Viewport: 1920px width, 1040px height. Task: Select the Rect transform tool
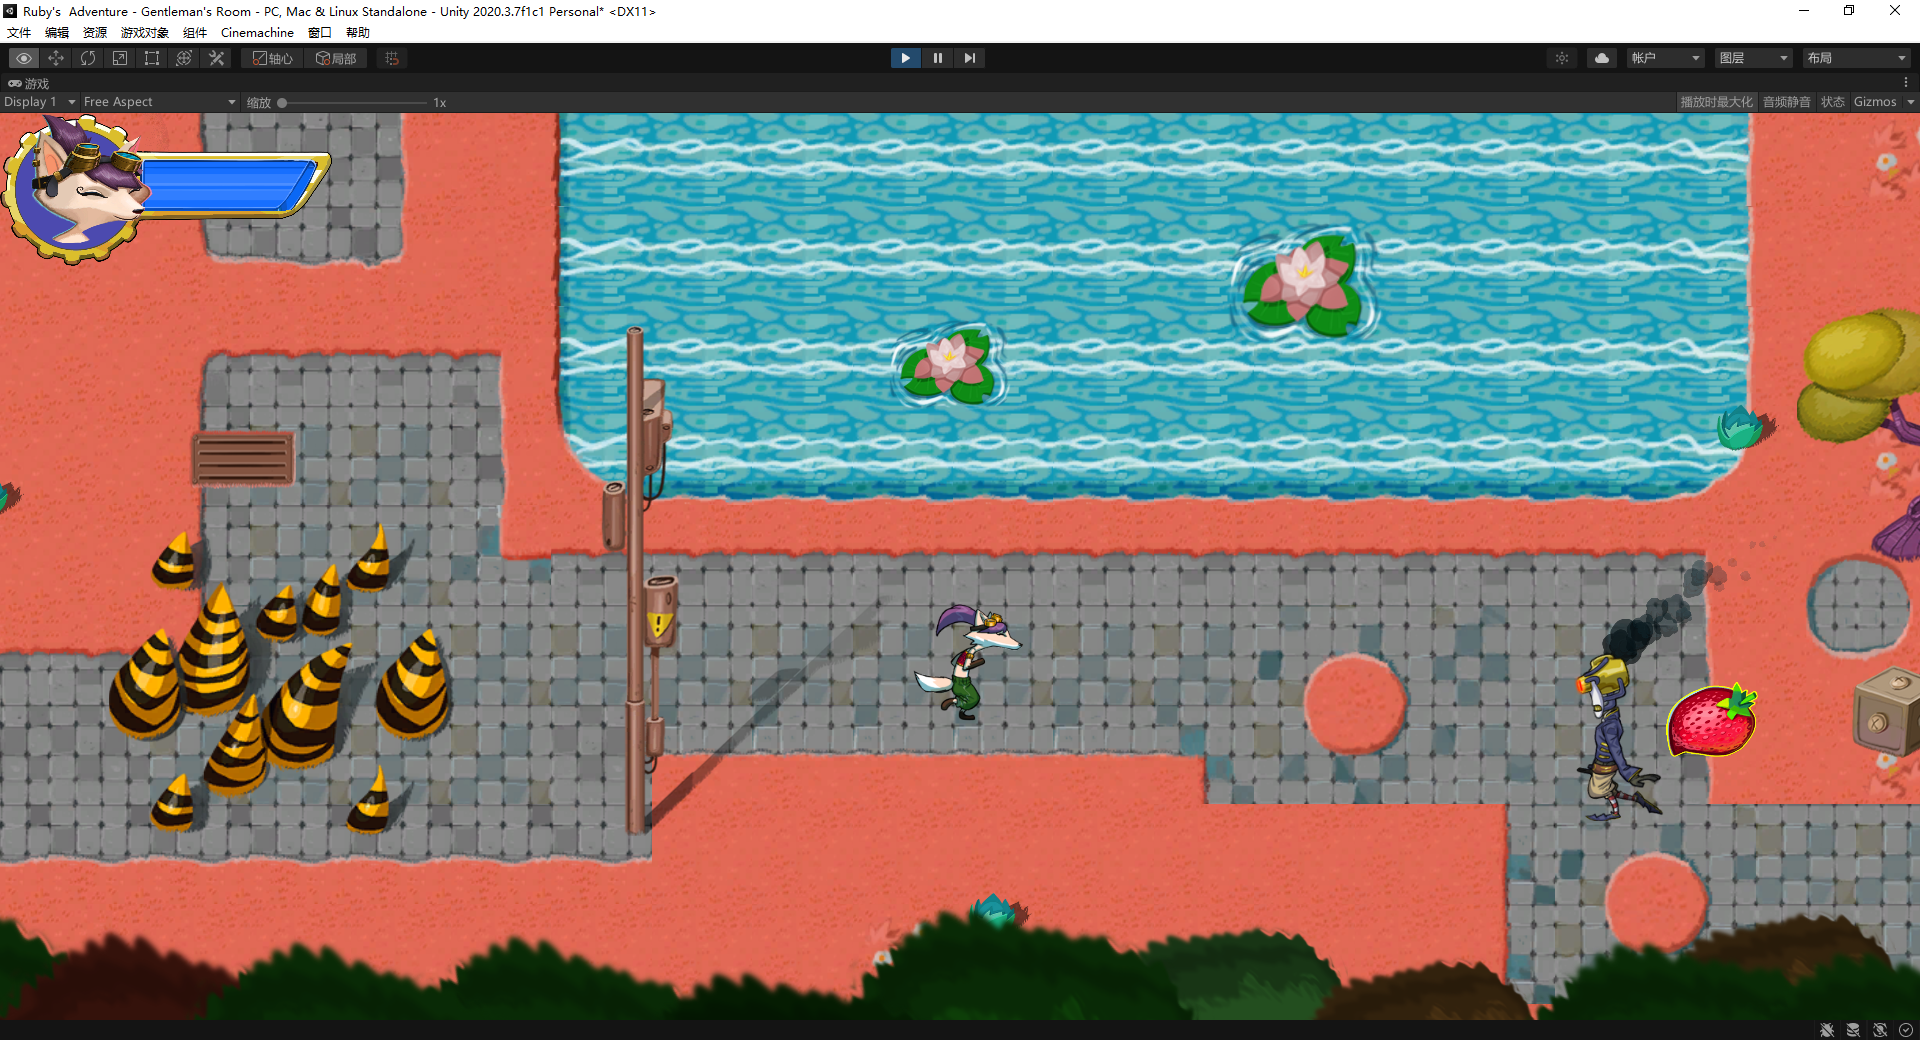click(x=152, y=58)
